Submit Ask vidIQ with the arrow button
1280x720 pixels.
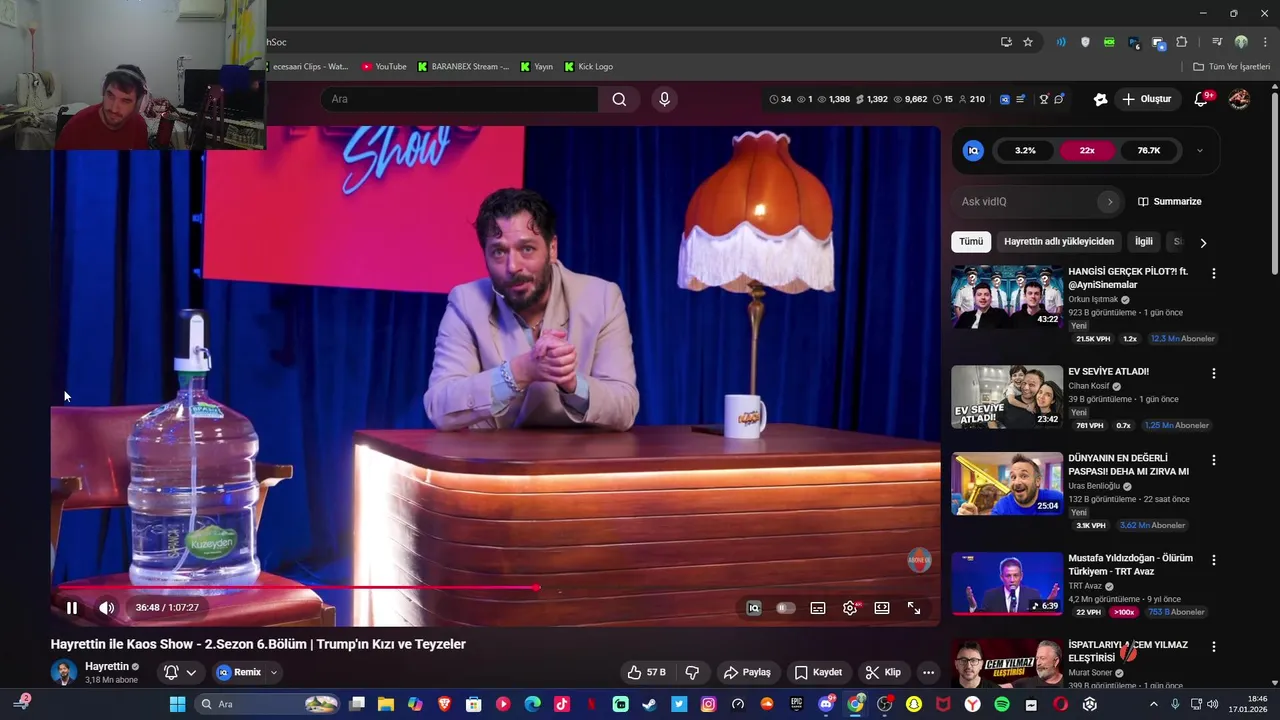tap(1109, 202)
